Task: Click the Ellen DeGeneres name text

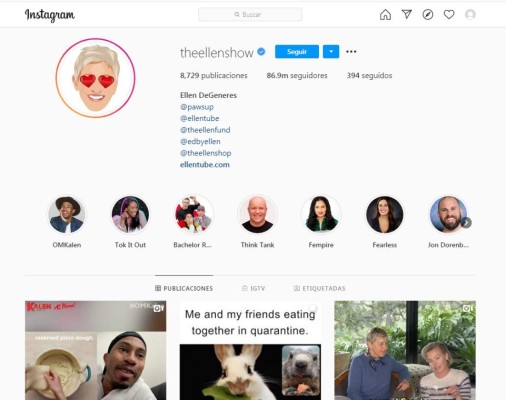Action: [x=208, y=95]
